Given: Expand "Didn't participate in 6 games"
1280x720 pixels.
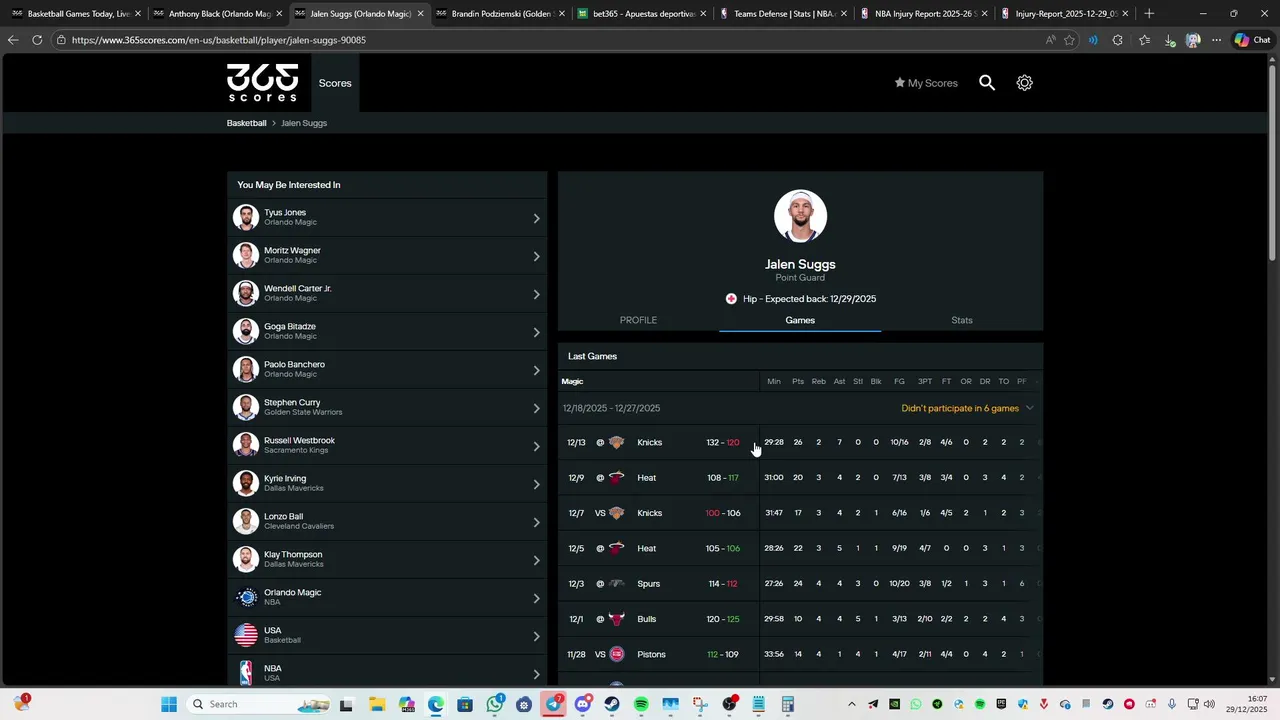Looking at the screenshot, I should (x=967, y=408).
